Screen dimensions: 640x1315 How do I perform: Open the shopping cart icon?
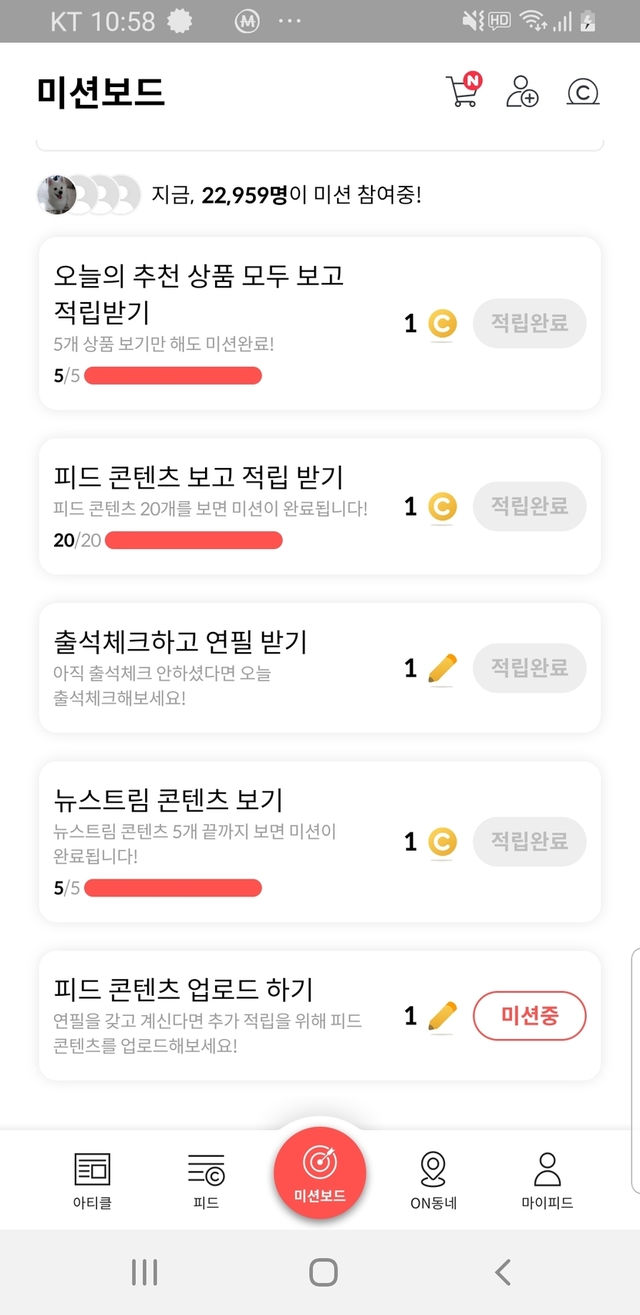[462, 91]
